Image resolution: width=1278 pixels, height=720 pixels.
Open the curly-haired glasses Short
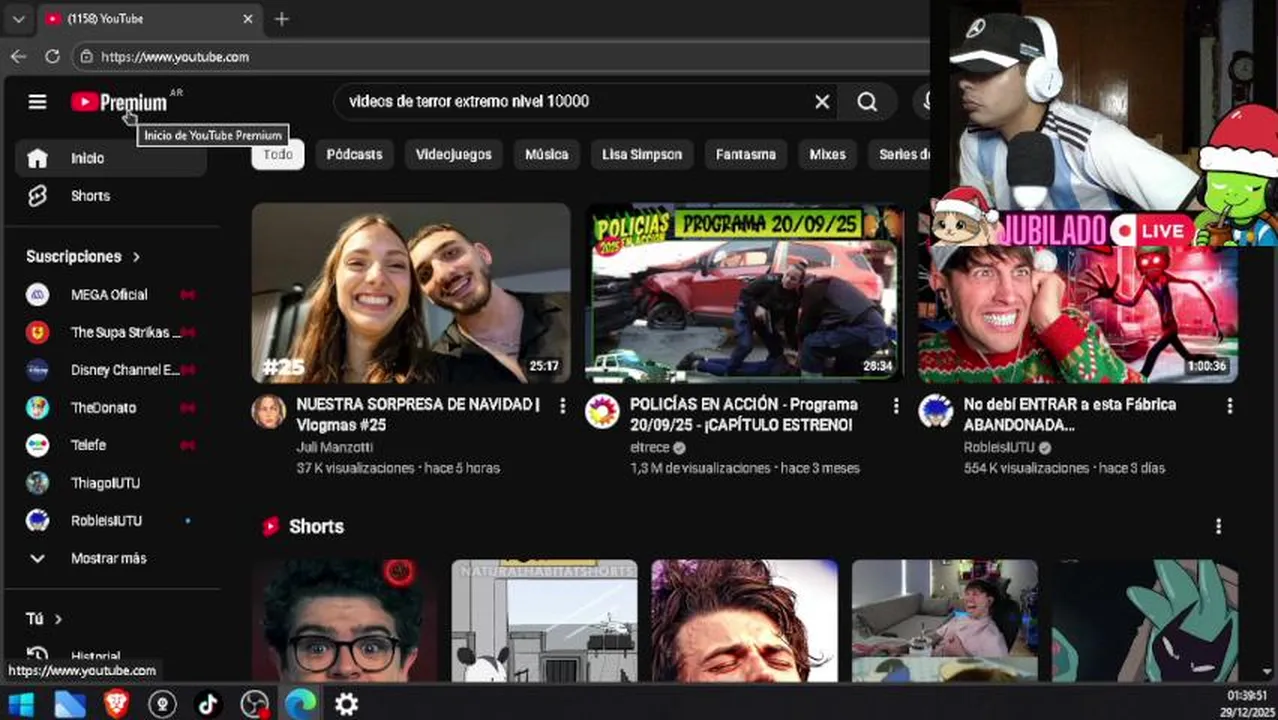tap(344, 620)
